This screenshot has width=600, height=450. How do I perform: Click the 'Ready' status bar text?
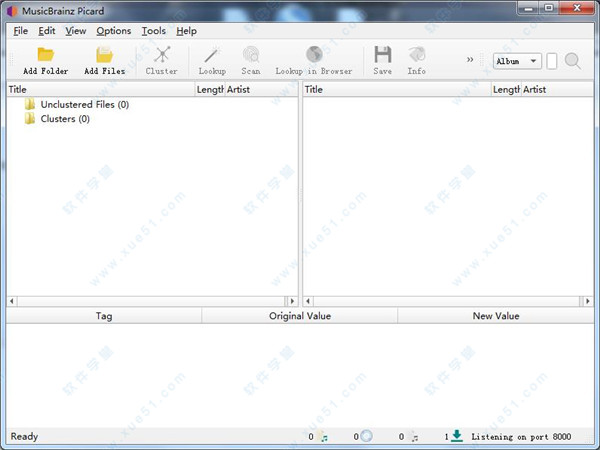24,436
